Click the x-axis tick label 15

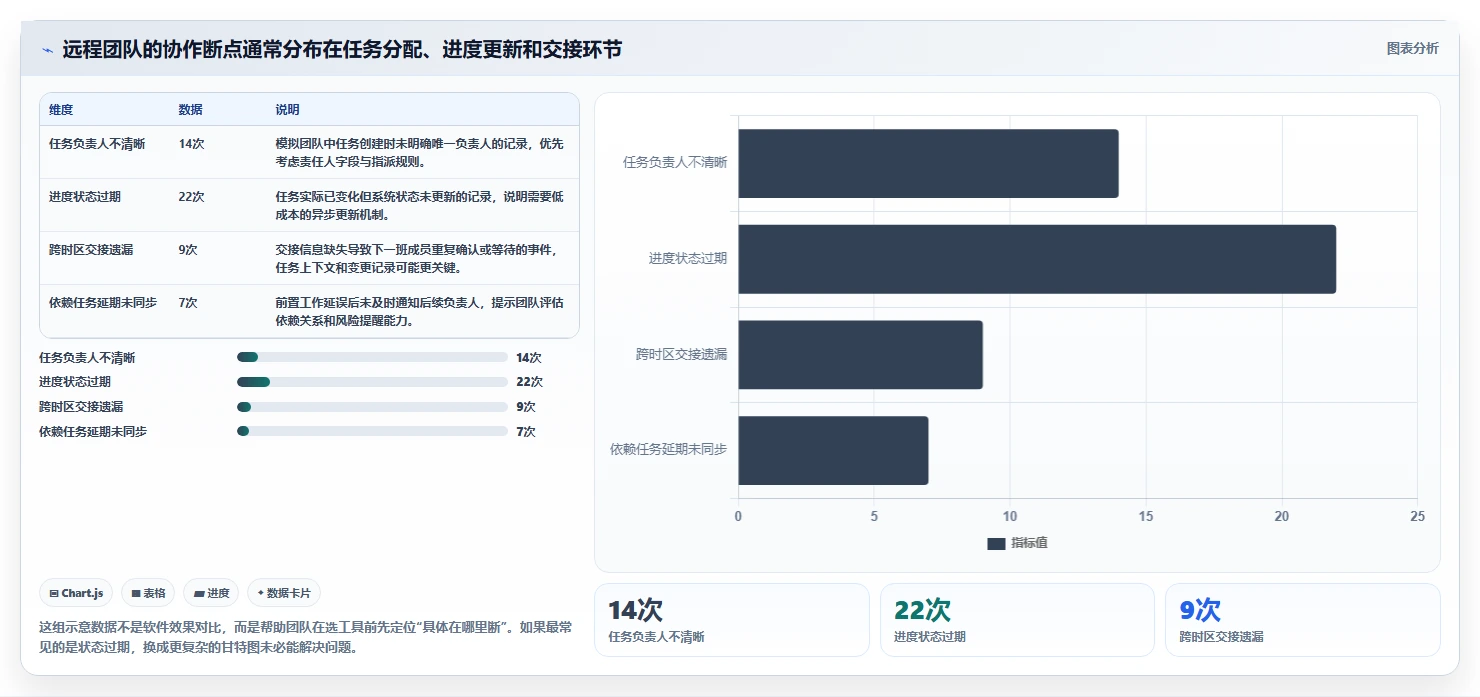pyautogui.click(x=1146, y=516)
